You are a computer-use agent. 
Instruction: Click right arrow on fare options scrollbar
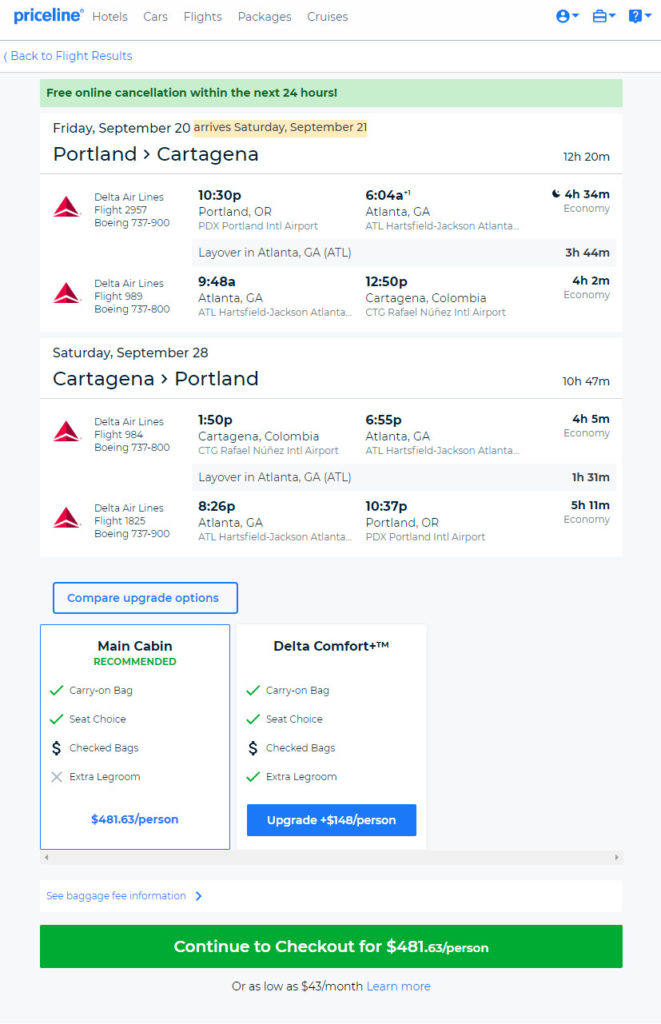pos(617,857)
